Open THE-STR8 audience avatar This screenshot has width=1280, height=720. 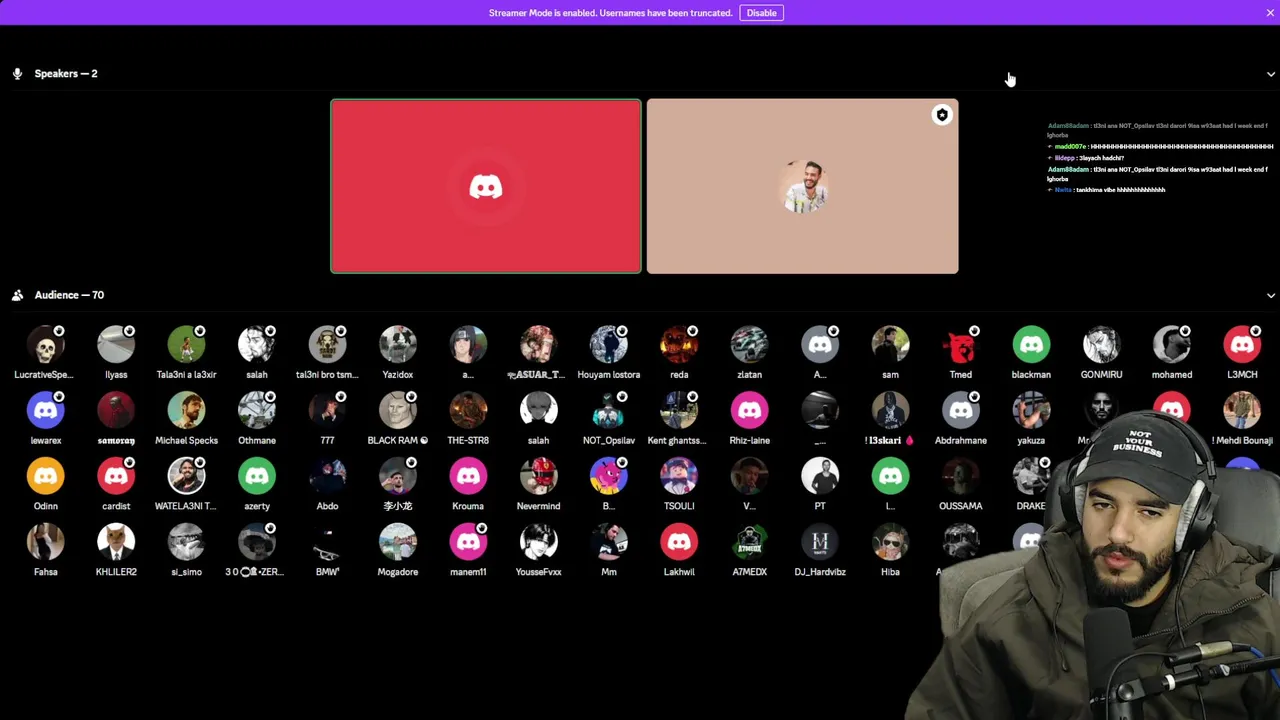click(x=468, y=411)
